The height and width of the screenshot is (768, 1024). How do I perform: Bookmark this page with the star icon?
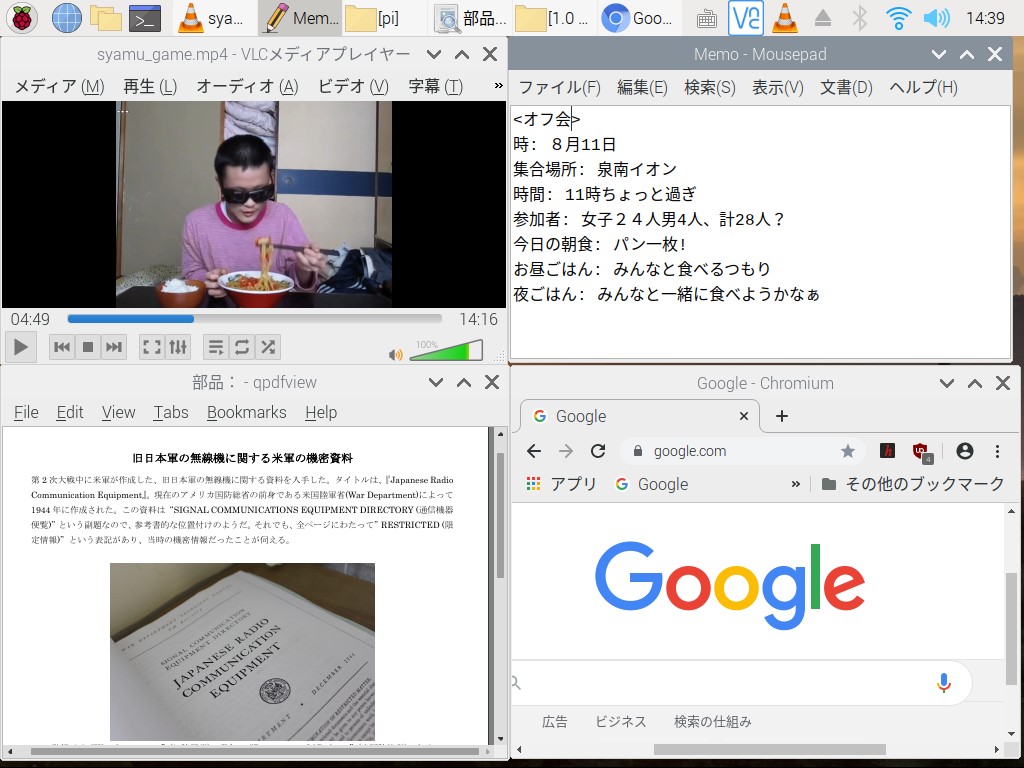pos(848,451)
